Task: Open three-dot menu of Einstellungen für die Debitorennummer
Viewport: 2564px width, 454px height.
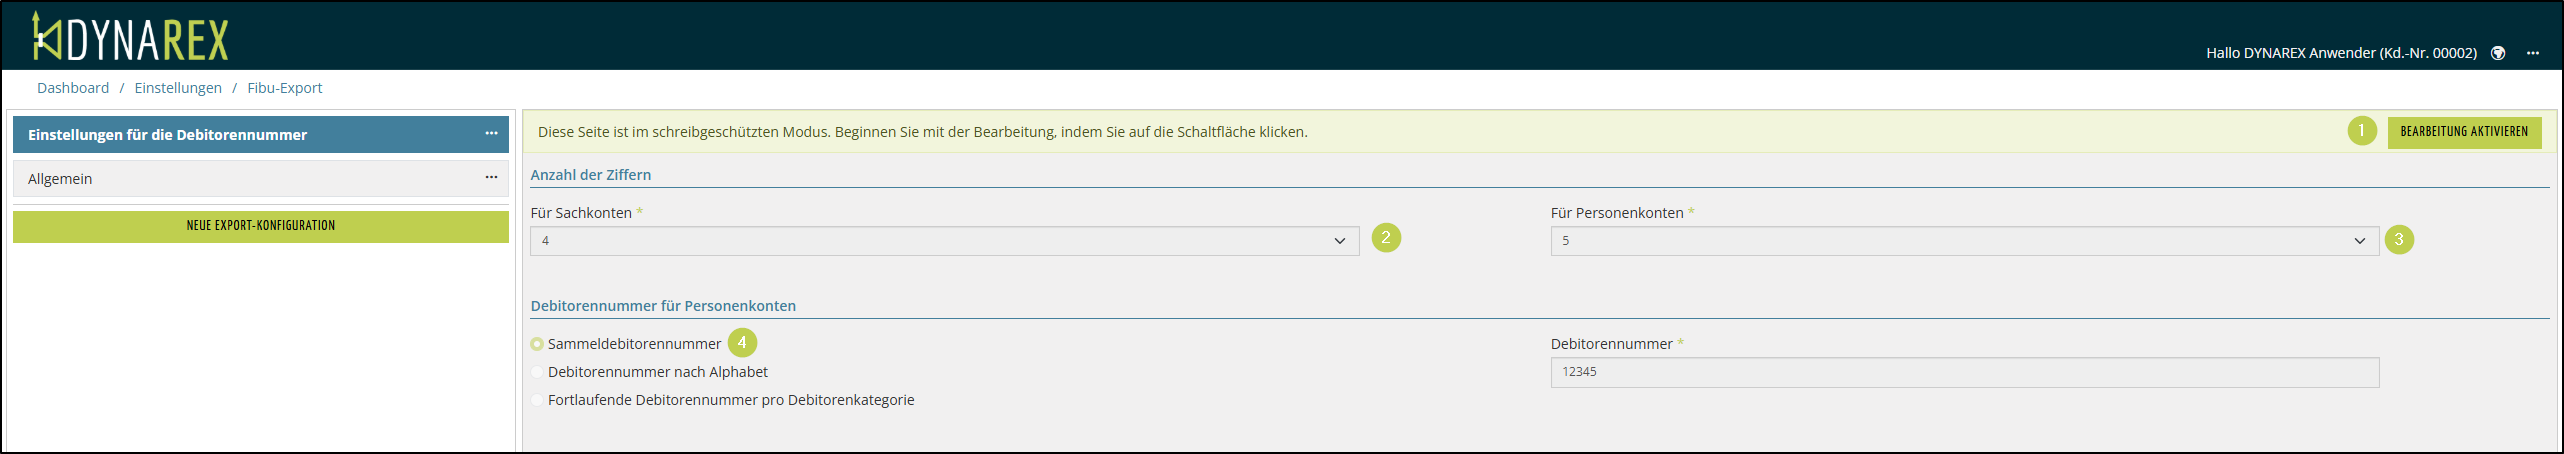Action: (x=491, y=133)
